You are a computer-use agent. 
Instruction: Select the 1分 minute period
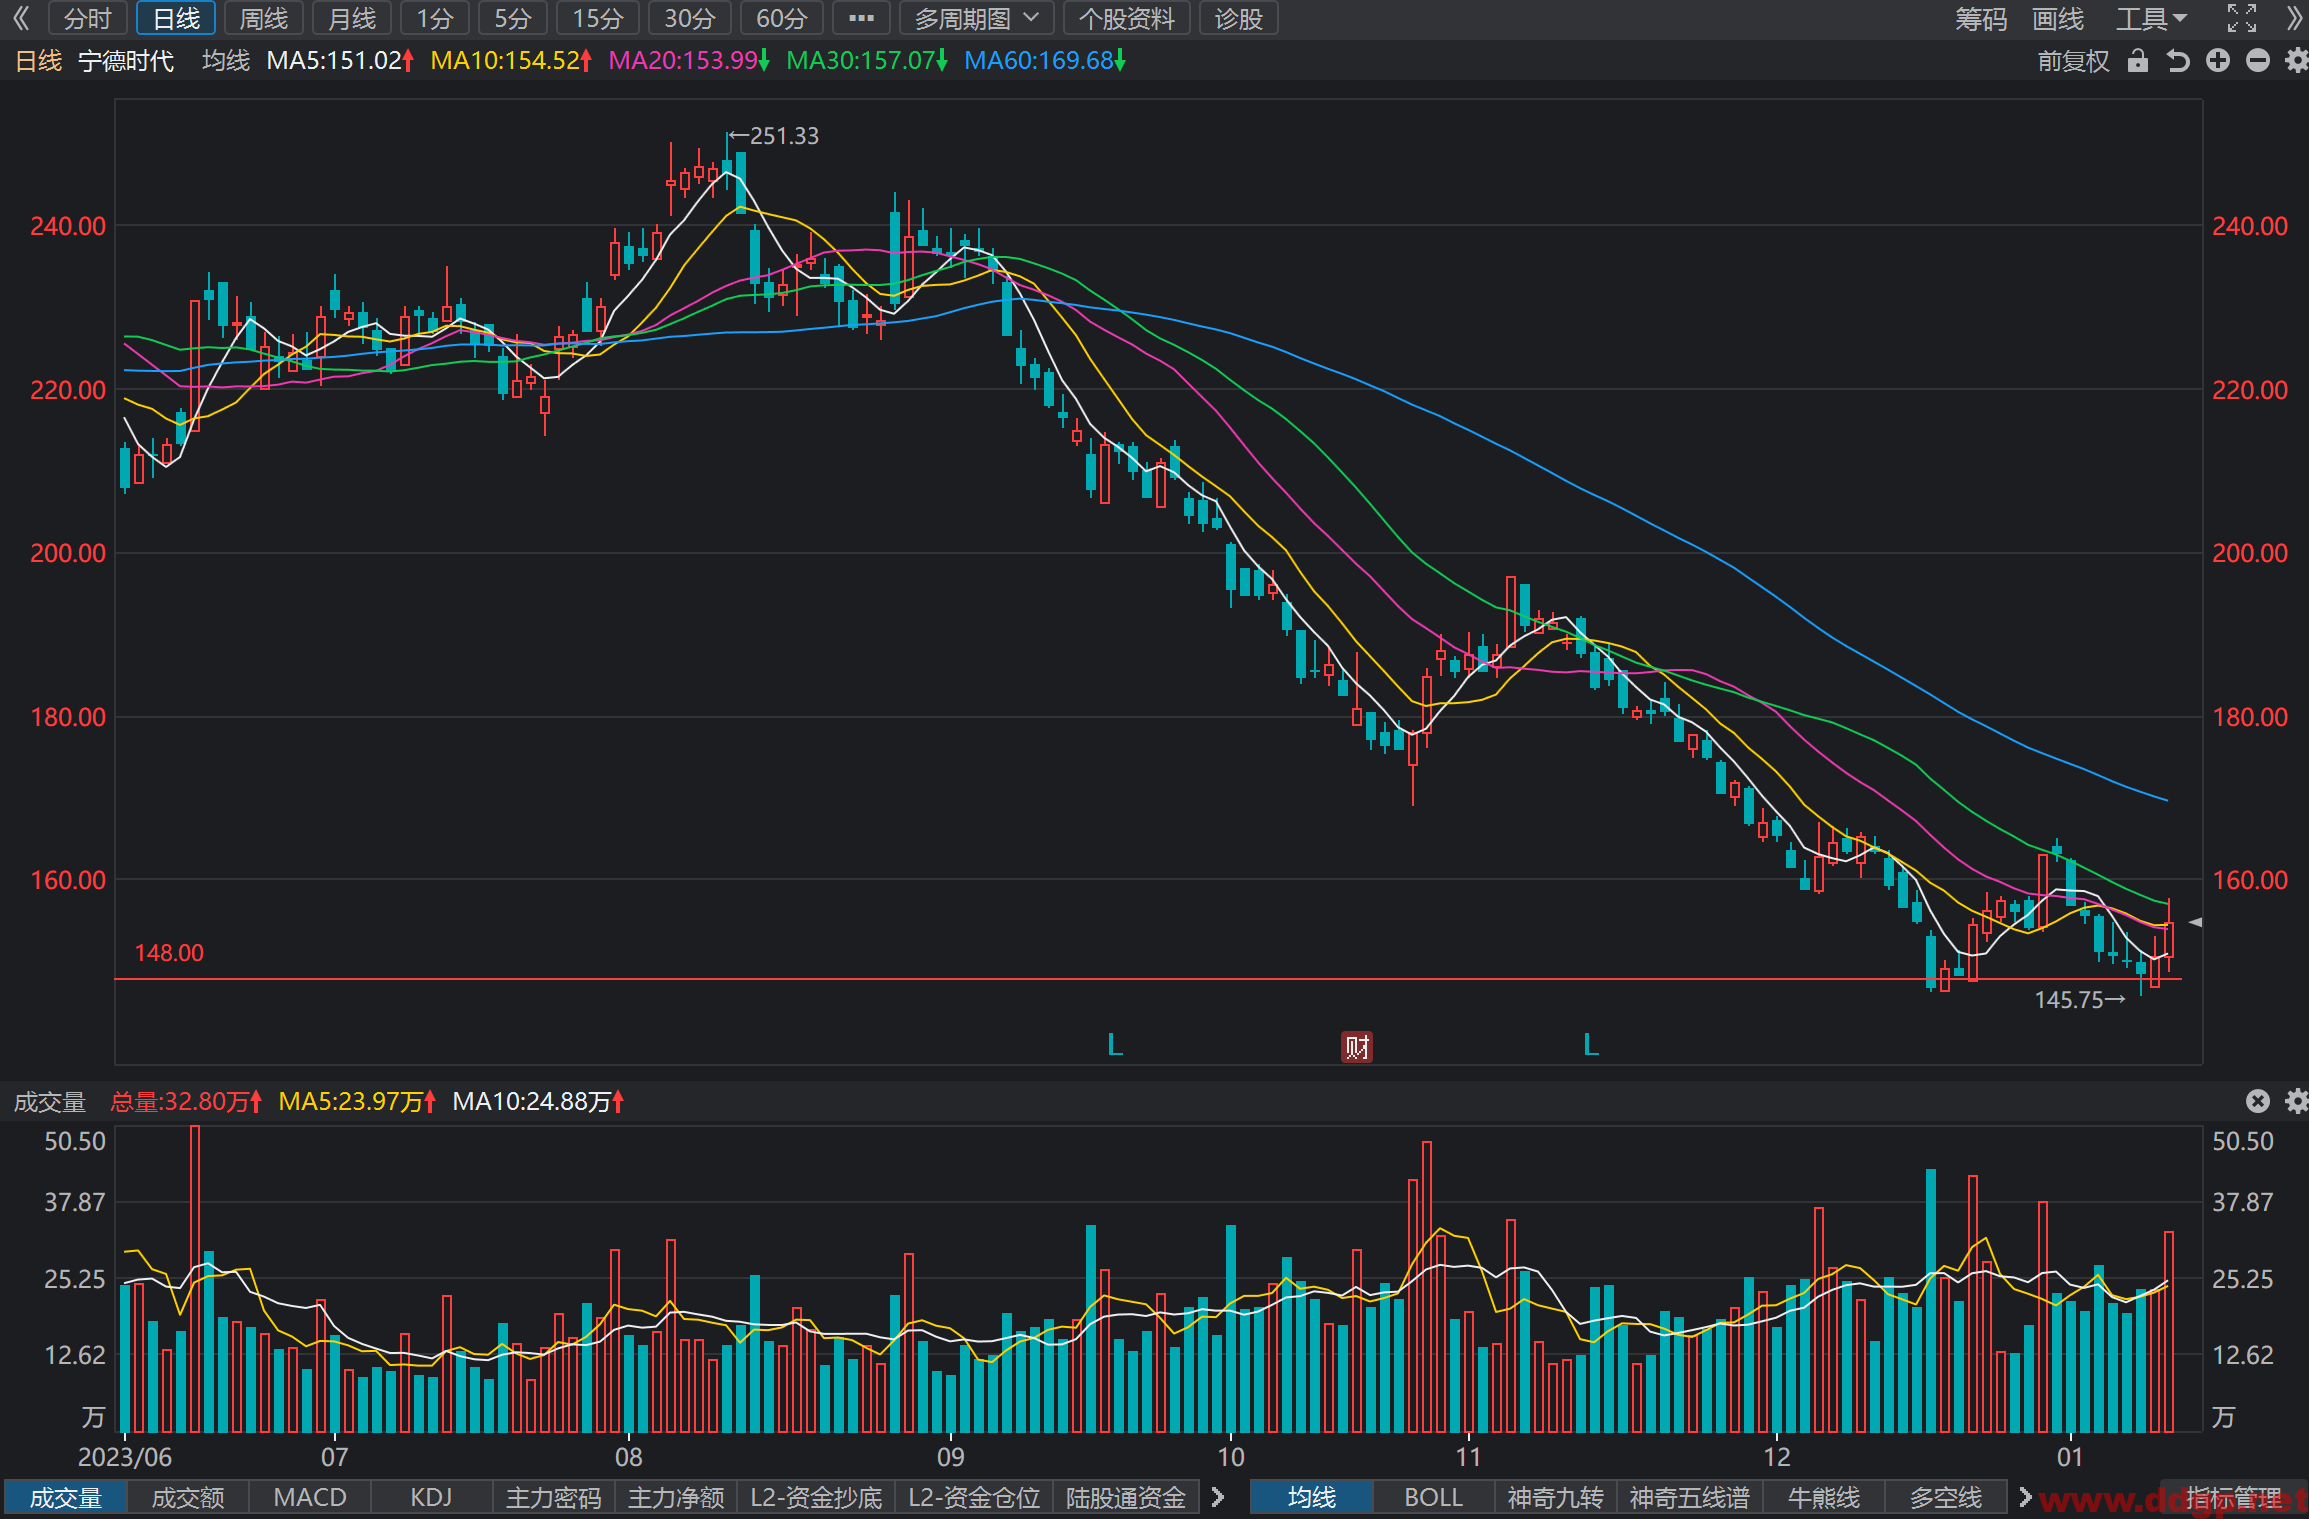coord(435,18)
